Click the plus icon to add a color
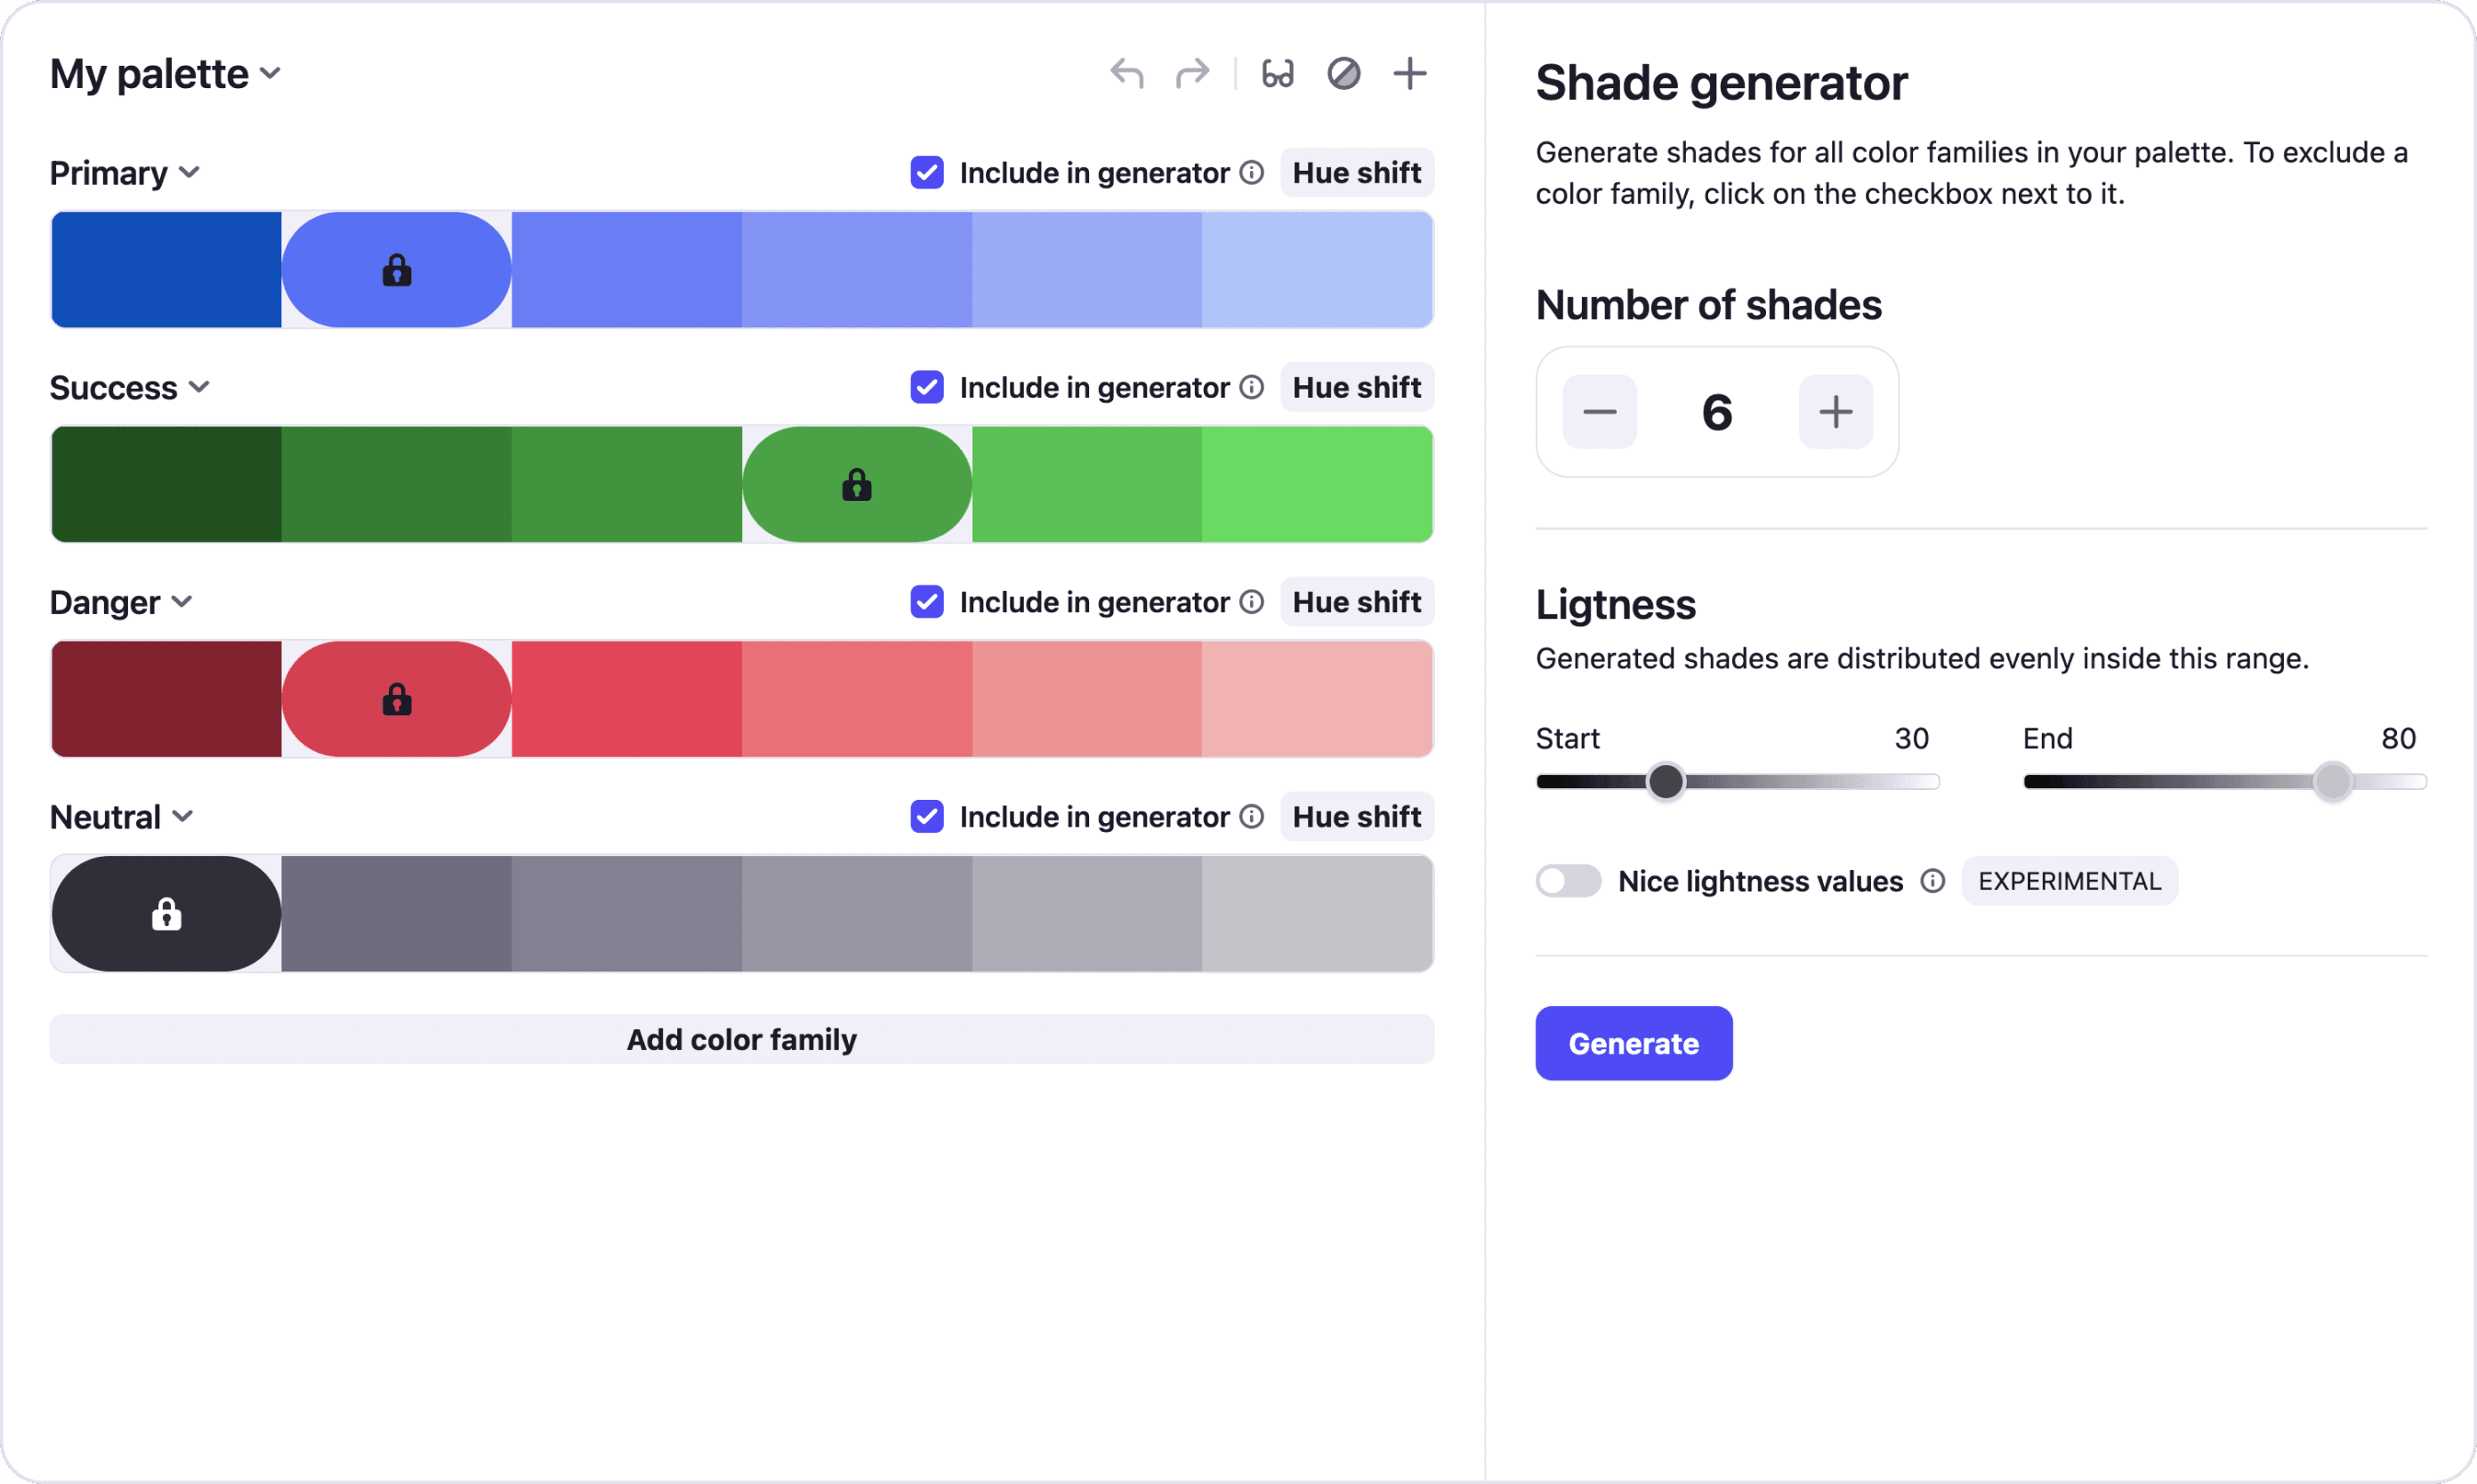This screenshot has width=2477, height=1484. pos(1409,72)
